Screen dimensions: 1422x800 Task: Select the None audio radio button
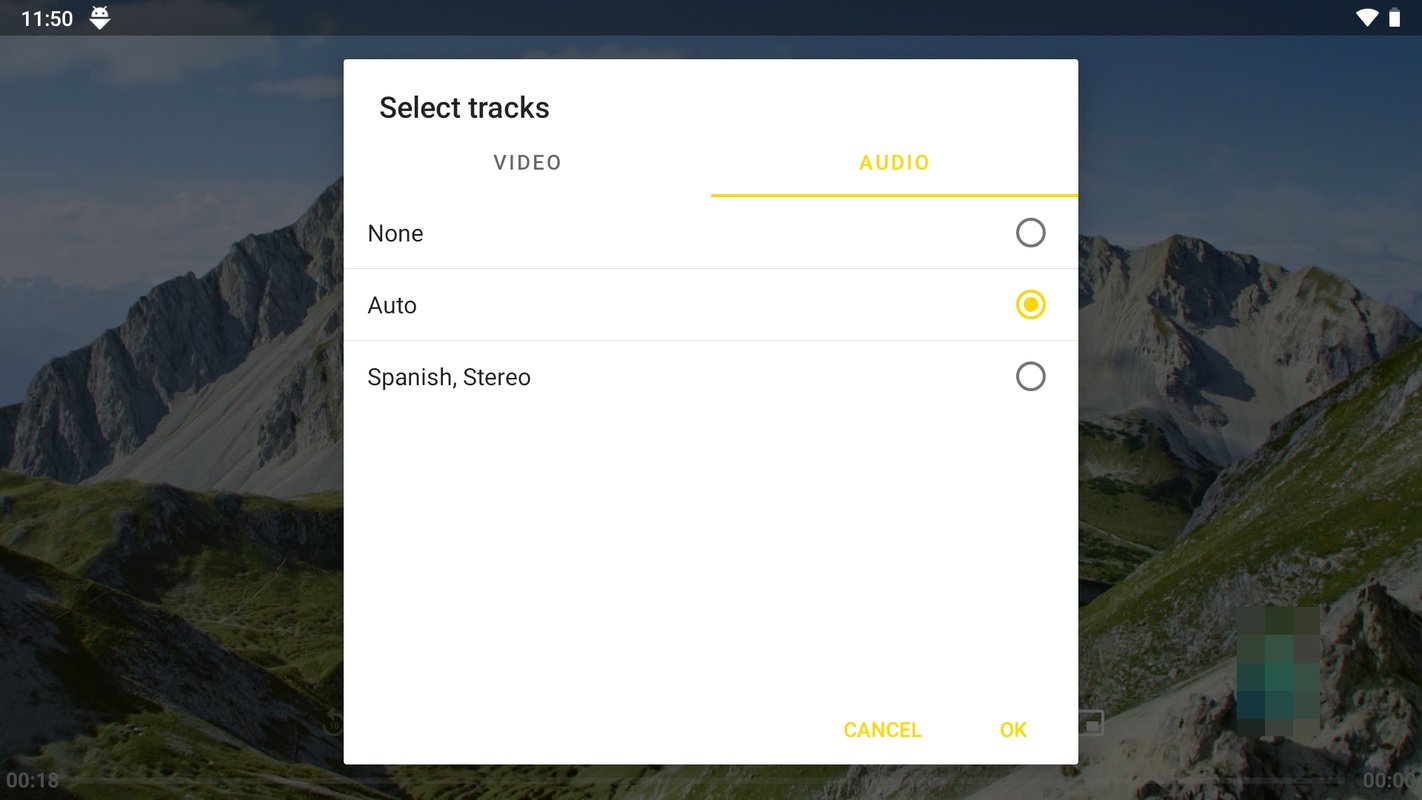click(1030, 233)
